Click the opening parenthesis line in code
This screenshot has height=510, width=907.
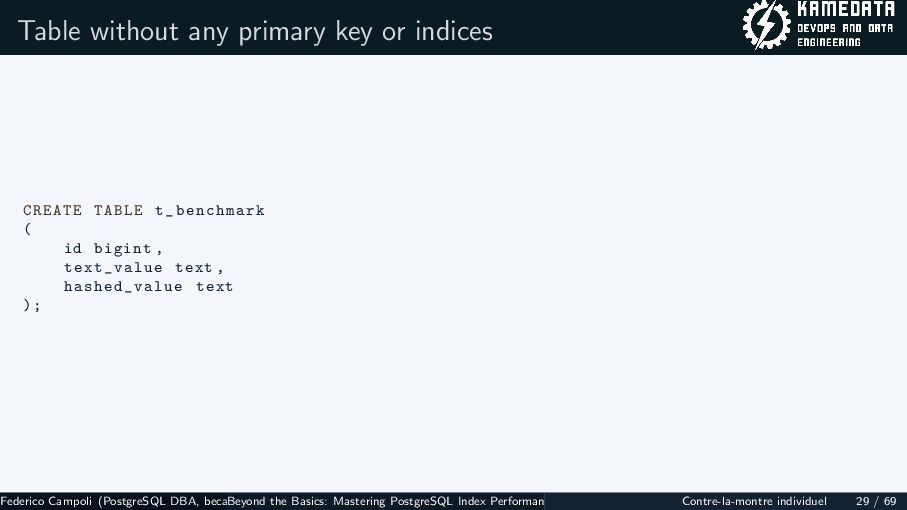tap(26, 229)
